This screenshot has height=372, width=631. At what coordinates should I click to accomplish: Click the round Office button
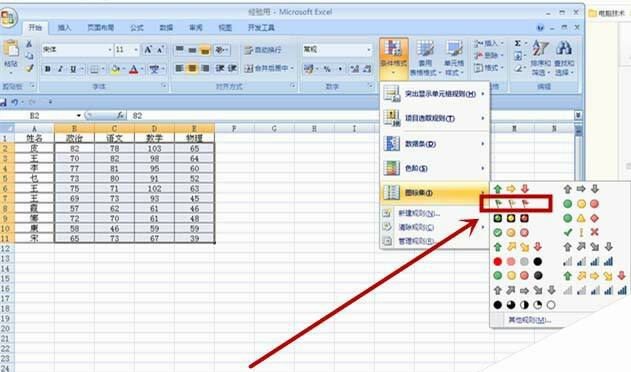point(8,18)
